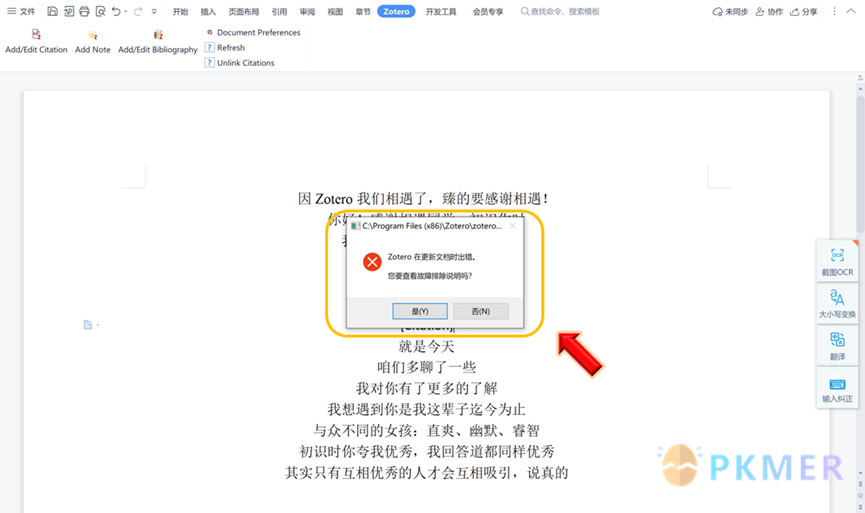Switch to the 审阅 ribbon tab
865x513 pixels.
tap(307, 12)
